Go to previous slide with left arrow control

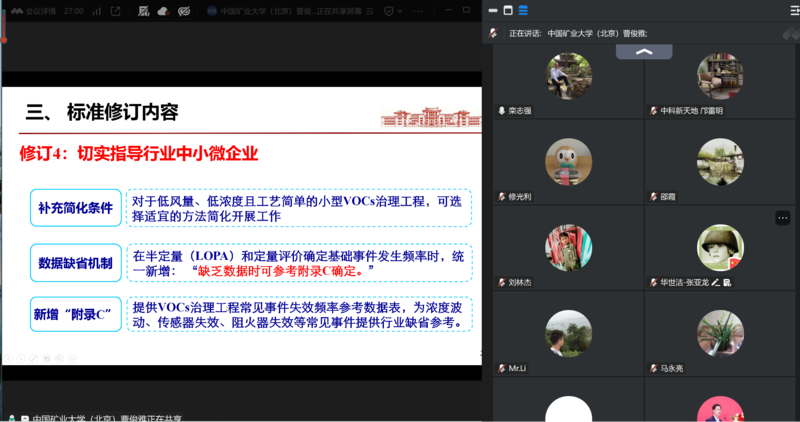pyautogui.click(x=8, y=359)
